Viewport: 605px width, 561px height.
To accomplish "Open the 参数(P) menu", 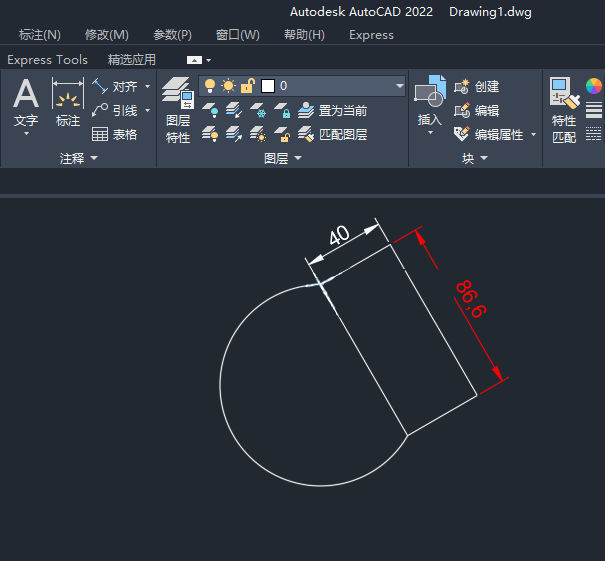I will (172, 35).
